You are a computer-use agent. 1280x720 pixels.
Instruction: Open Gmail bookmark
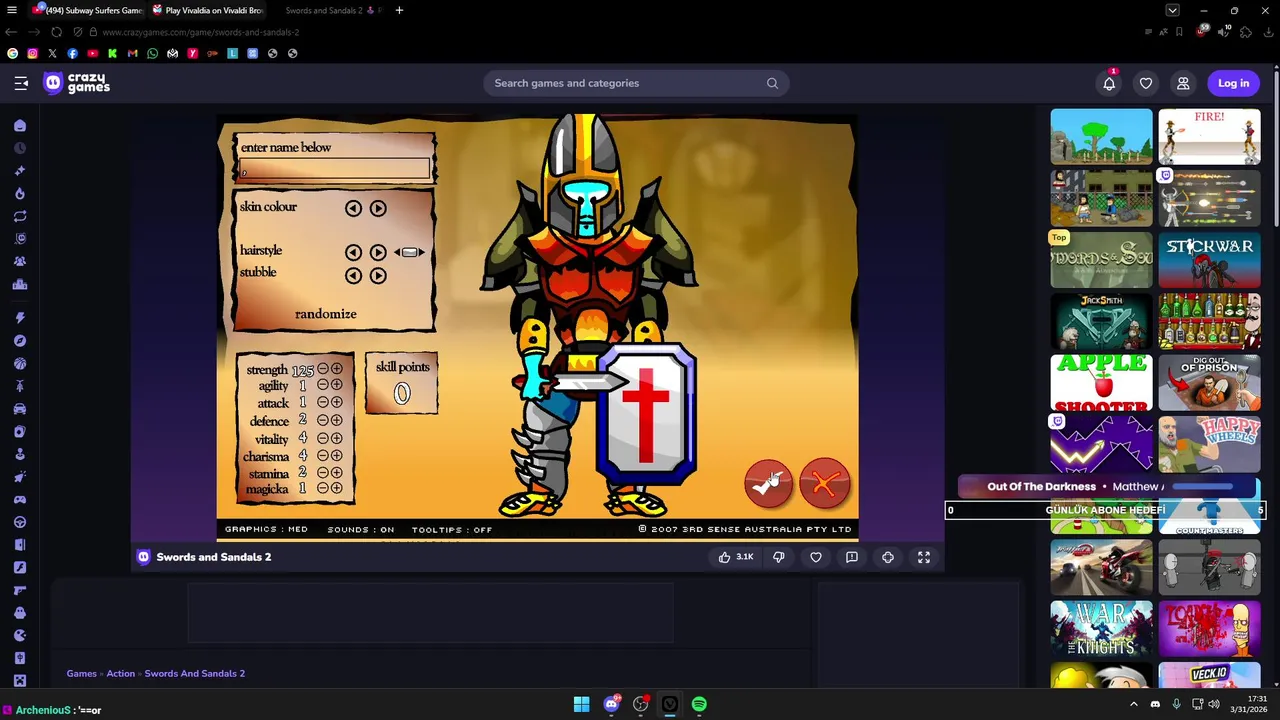(132, 53)
